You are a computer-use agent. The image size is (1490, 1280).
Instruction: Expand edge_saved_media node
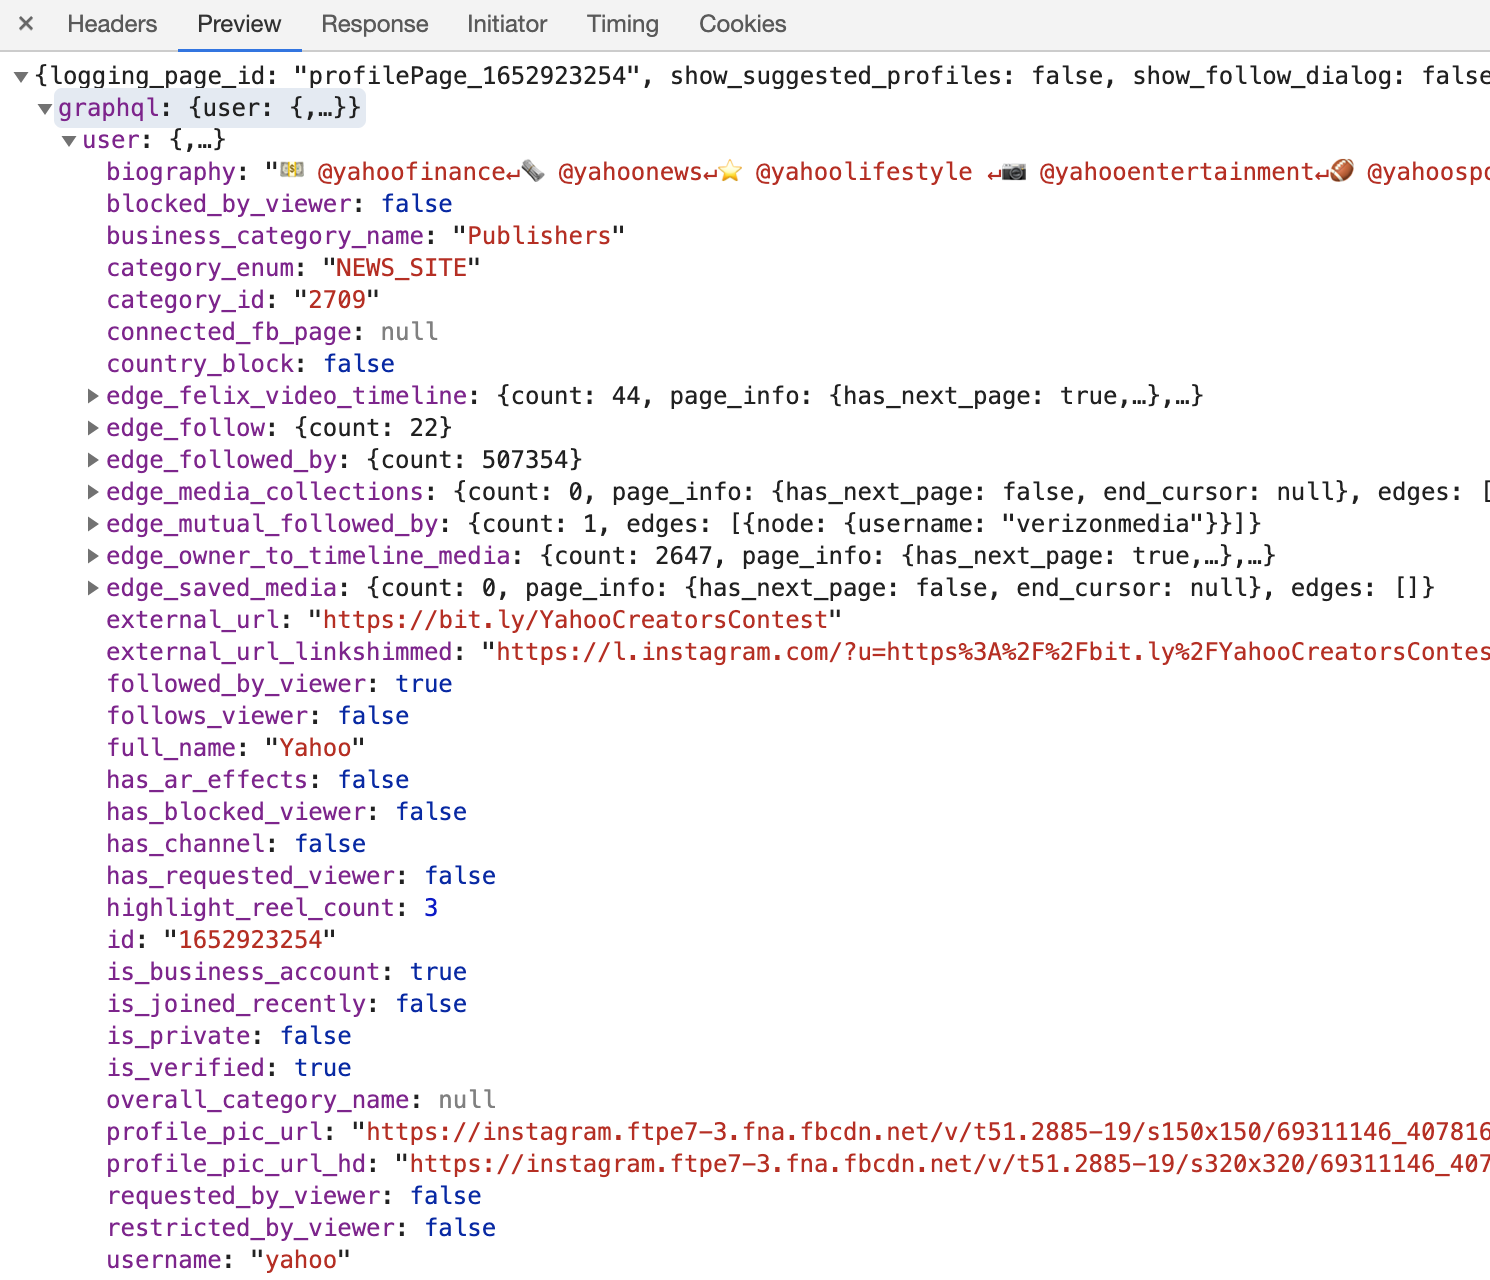pyautogui.click(x=93, y=588)
